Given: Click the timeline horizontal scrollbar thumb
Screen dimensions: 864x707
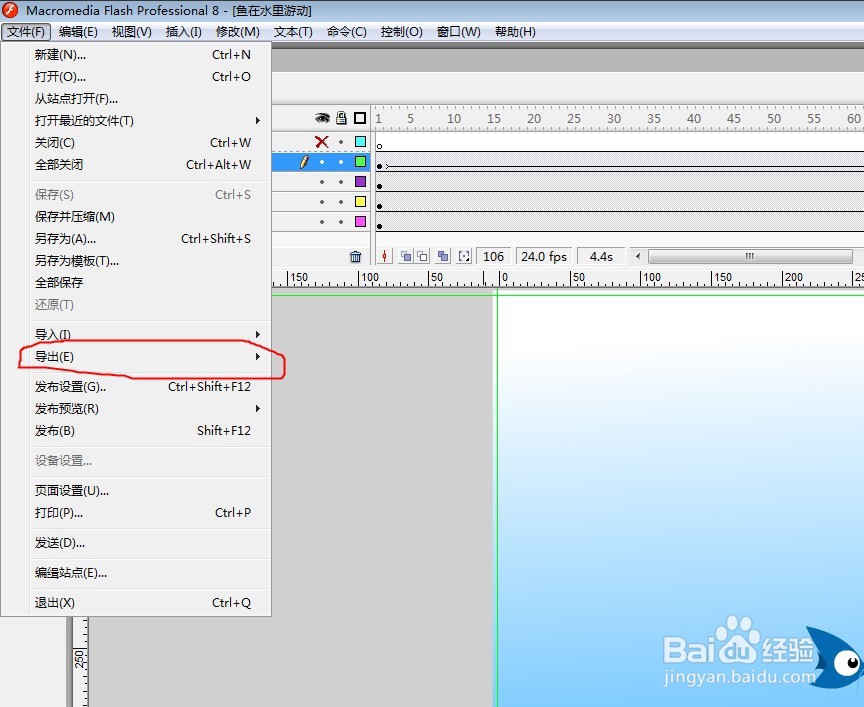Looking at the screenshot, I should 750,256.
